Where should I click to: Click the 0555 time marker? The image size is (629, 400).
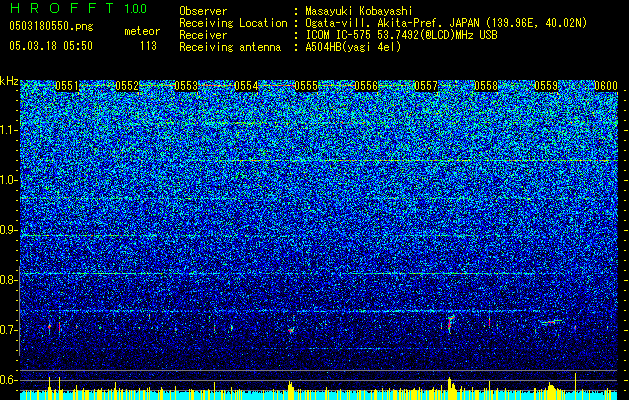(306, 86)
